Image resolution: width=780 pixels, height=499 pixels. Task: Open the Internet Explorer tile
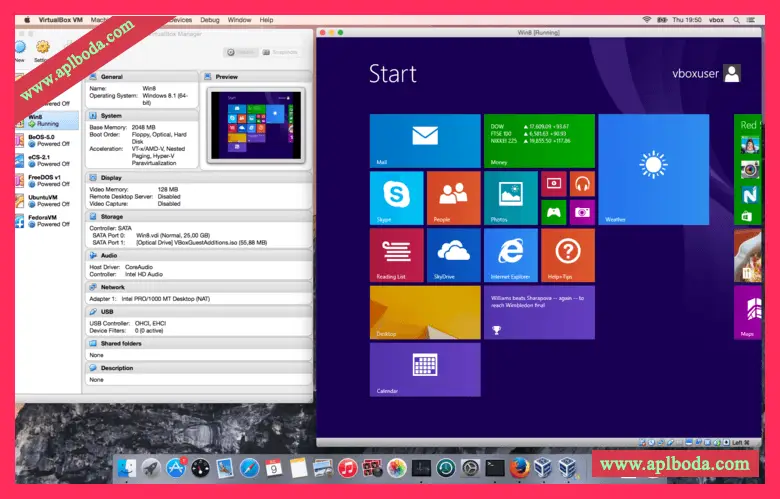pos(510,255)
